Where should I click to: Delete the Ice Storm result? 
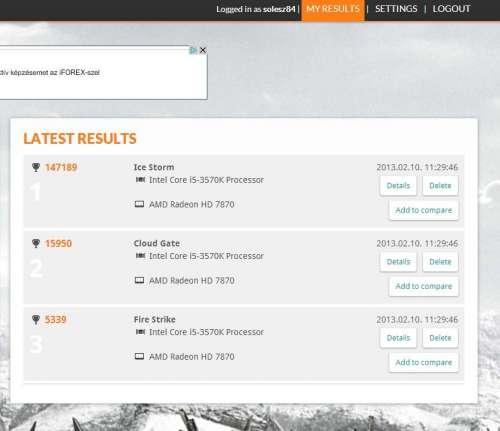coord(440,186)
